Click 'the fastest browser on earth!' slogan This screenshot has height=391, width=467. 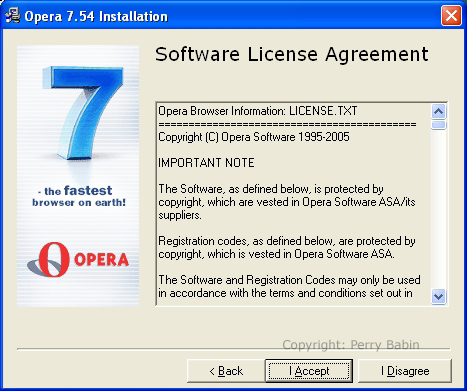point(79,196)
